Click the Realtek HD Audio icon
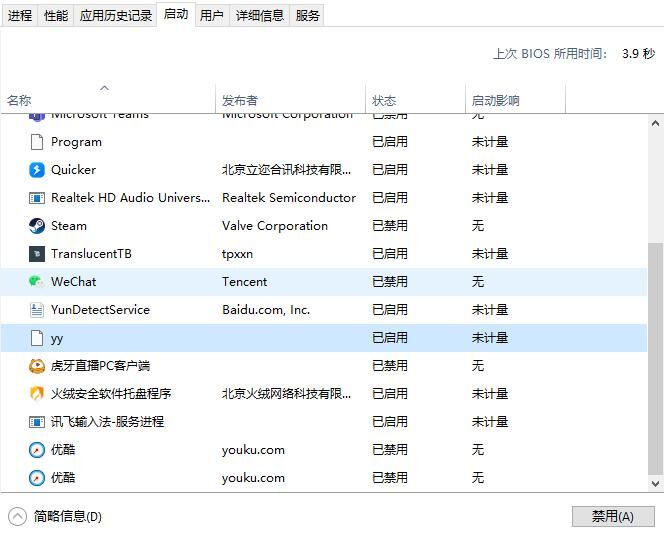 (37, 198)
